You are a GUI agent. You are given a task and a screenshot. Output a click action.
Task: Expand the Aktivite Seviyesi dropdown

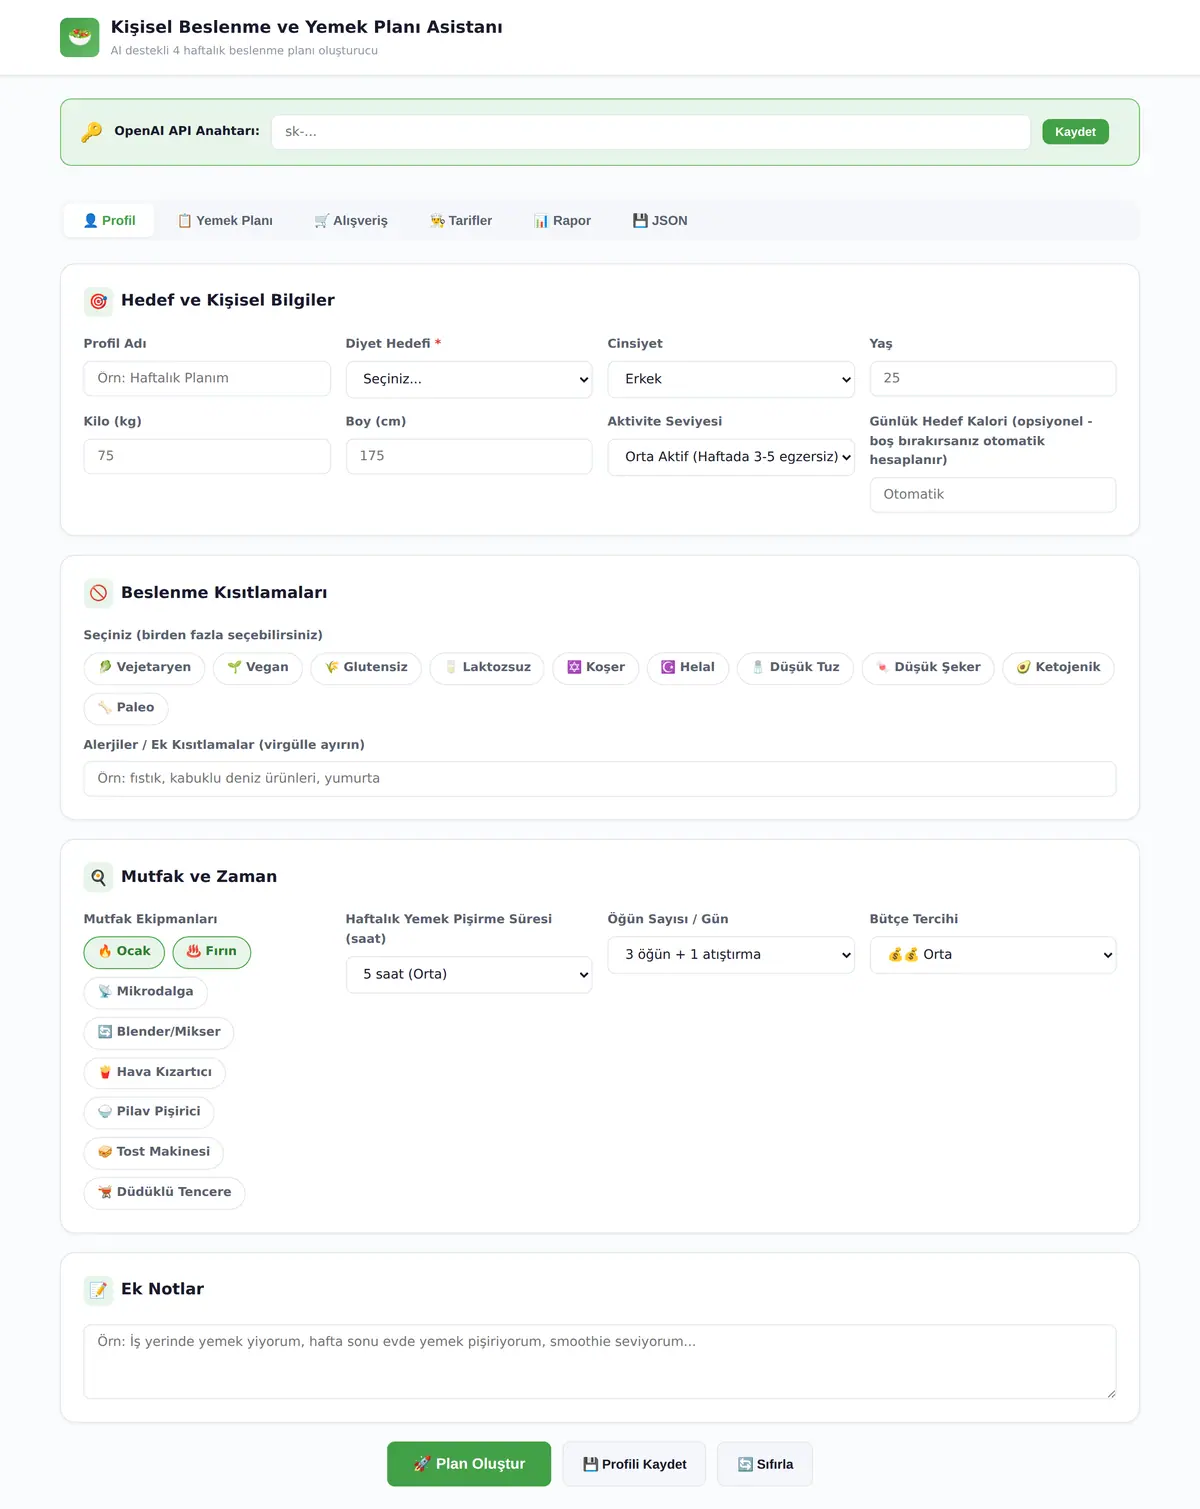[731, 457]
